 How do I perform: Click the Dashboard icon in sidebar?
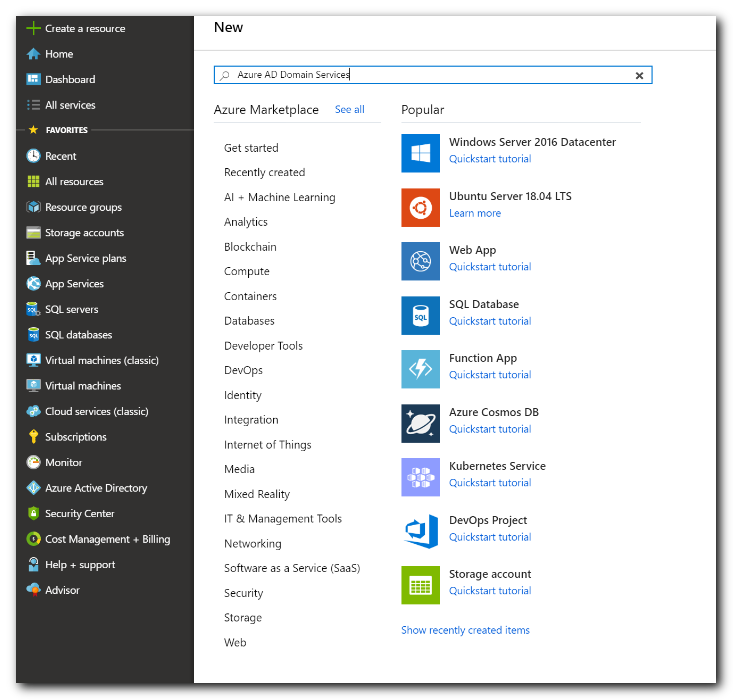coord(33,79)
